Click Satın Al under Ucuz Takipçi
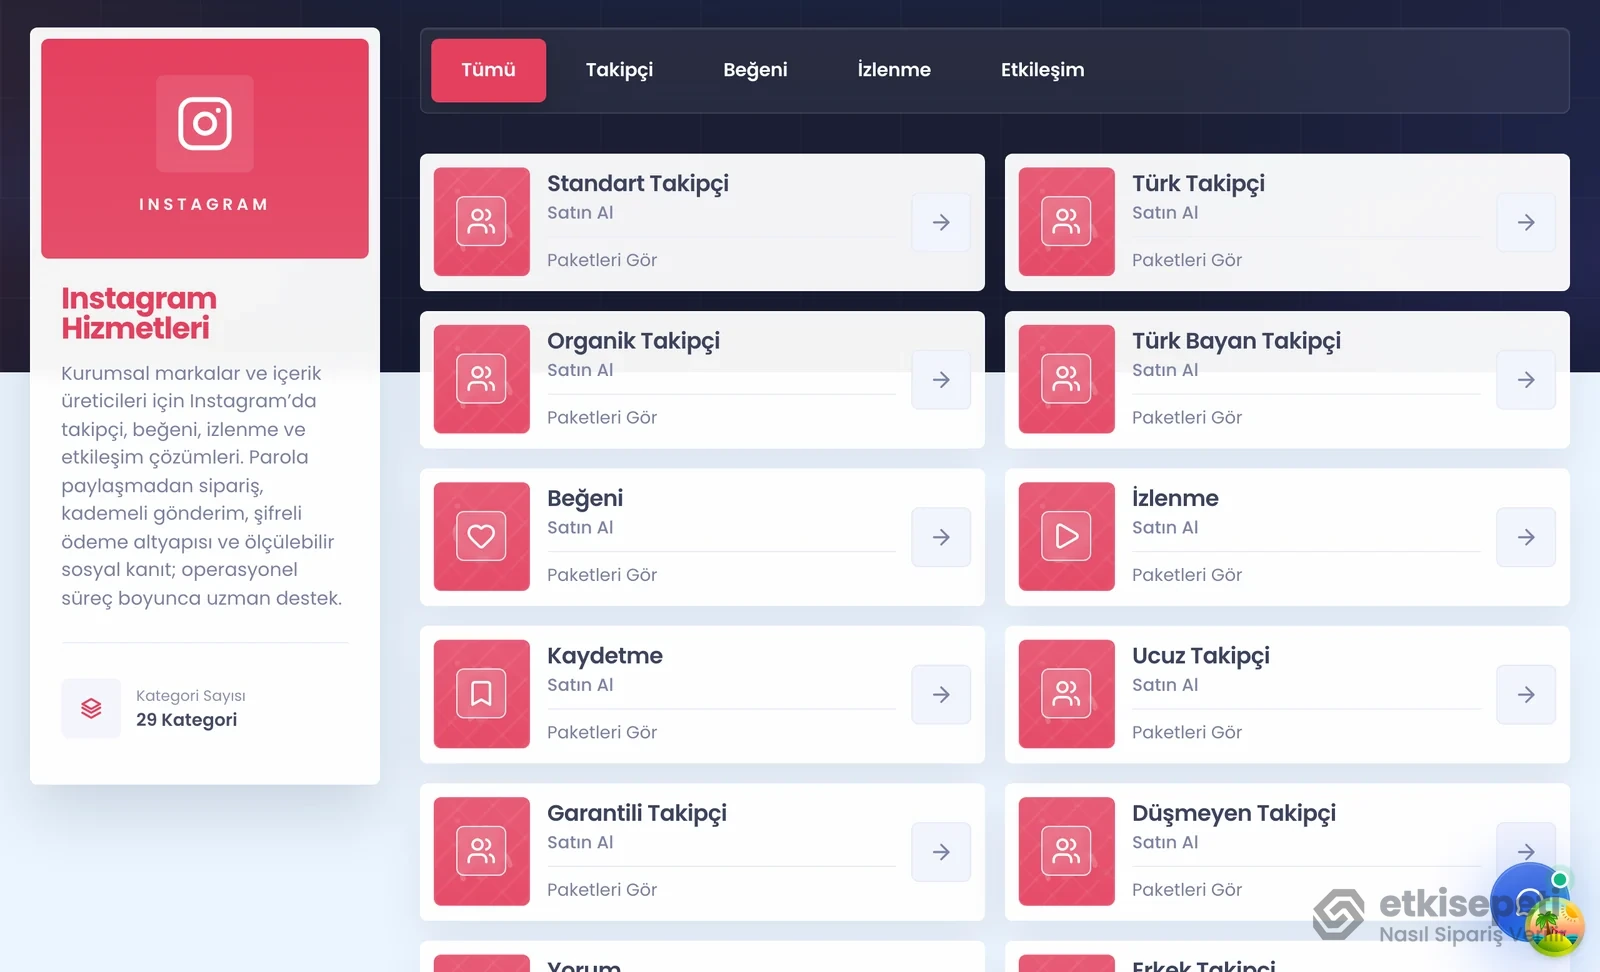This screenshot has width=1600, height=972. coord(1165,685)
